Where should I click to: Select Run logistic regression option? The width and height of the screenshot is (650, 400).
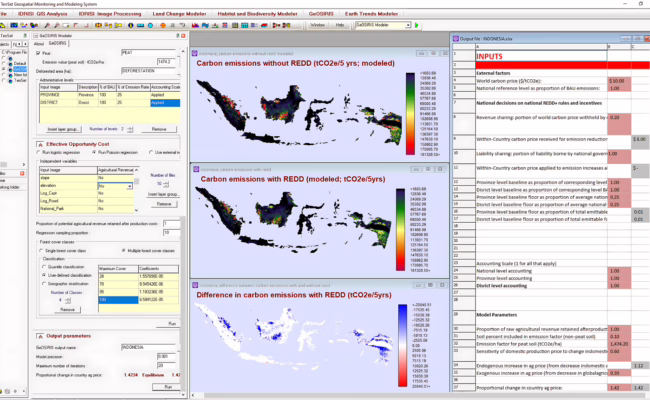39,153
